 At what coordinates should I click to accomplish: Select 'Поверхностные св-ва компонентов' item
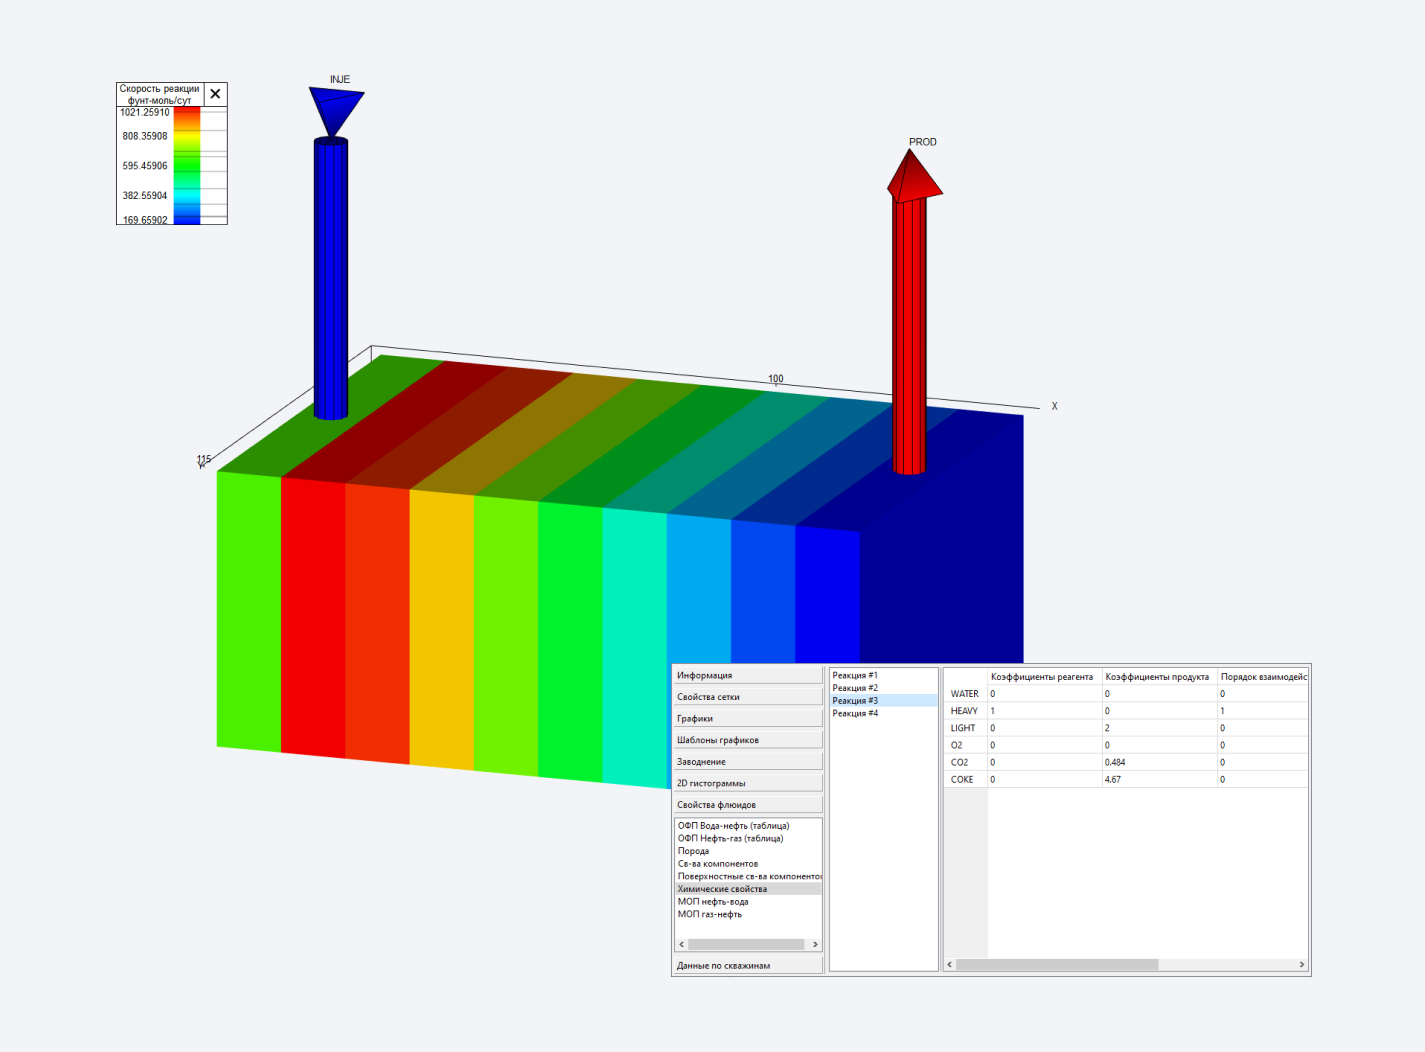(749, 876)
